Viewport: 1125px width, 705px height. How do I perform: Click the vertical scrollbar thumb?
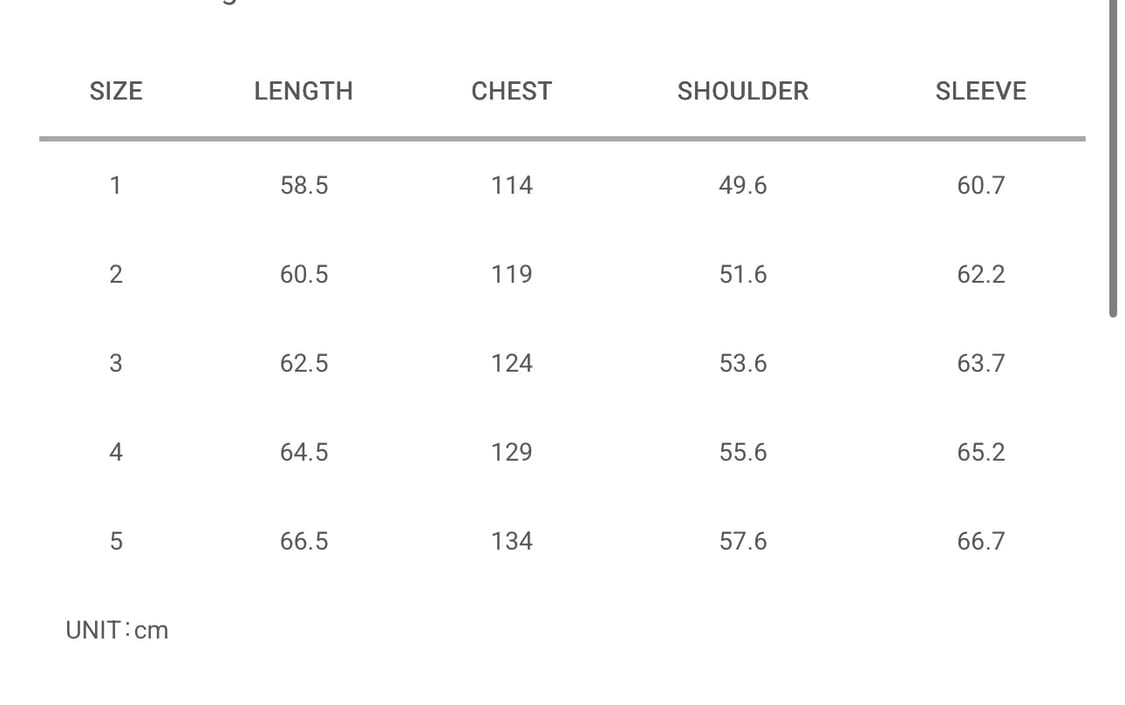click(x=1113, y=158)
